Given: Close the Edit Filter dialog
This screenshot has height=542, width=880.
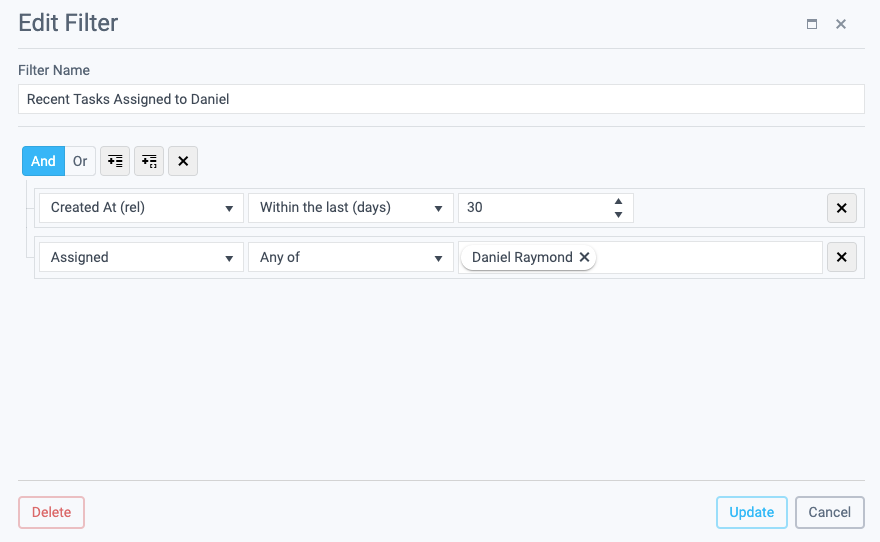Looking at the screenshot, I should 841,24.
